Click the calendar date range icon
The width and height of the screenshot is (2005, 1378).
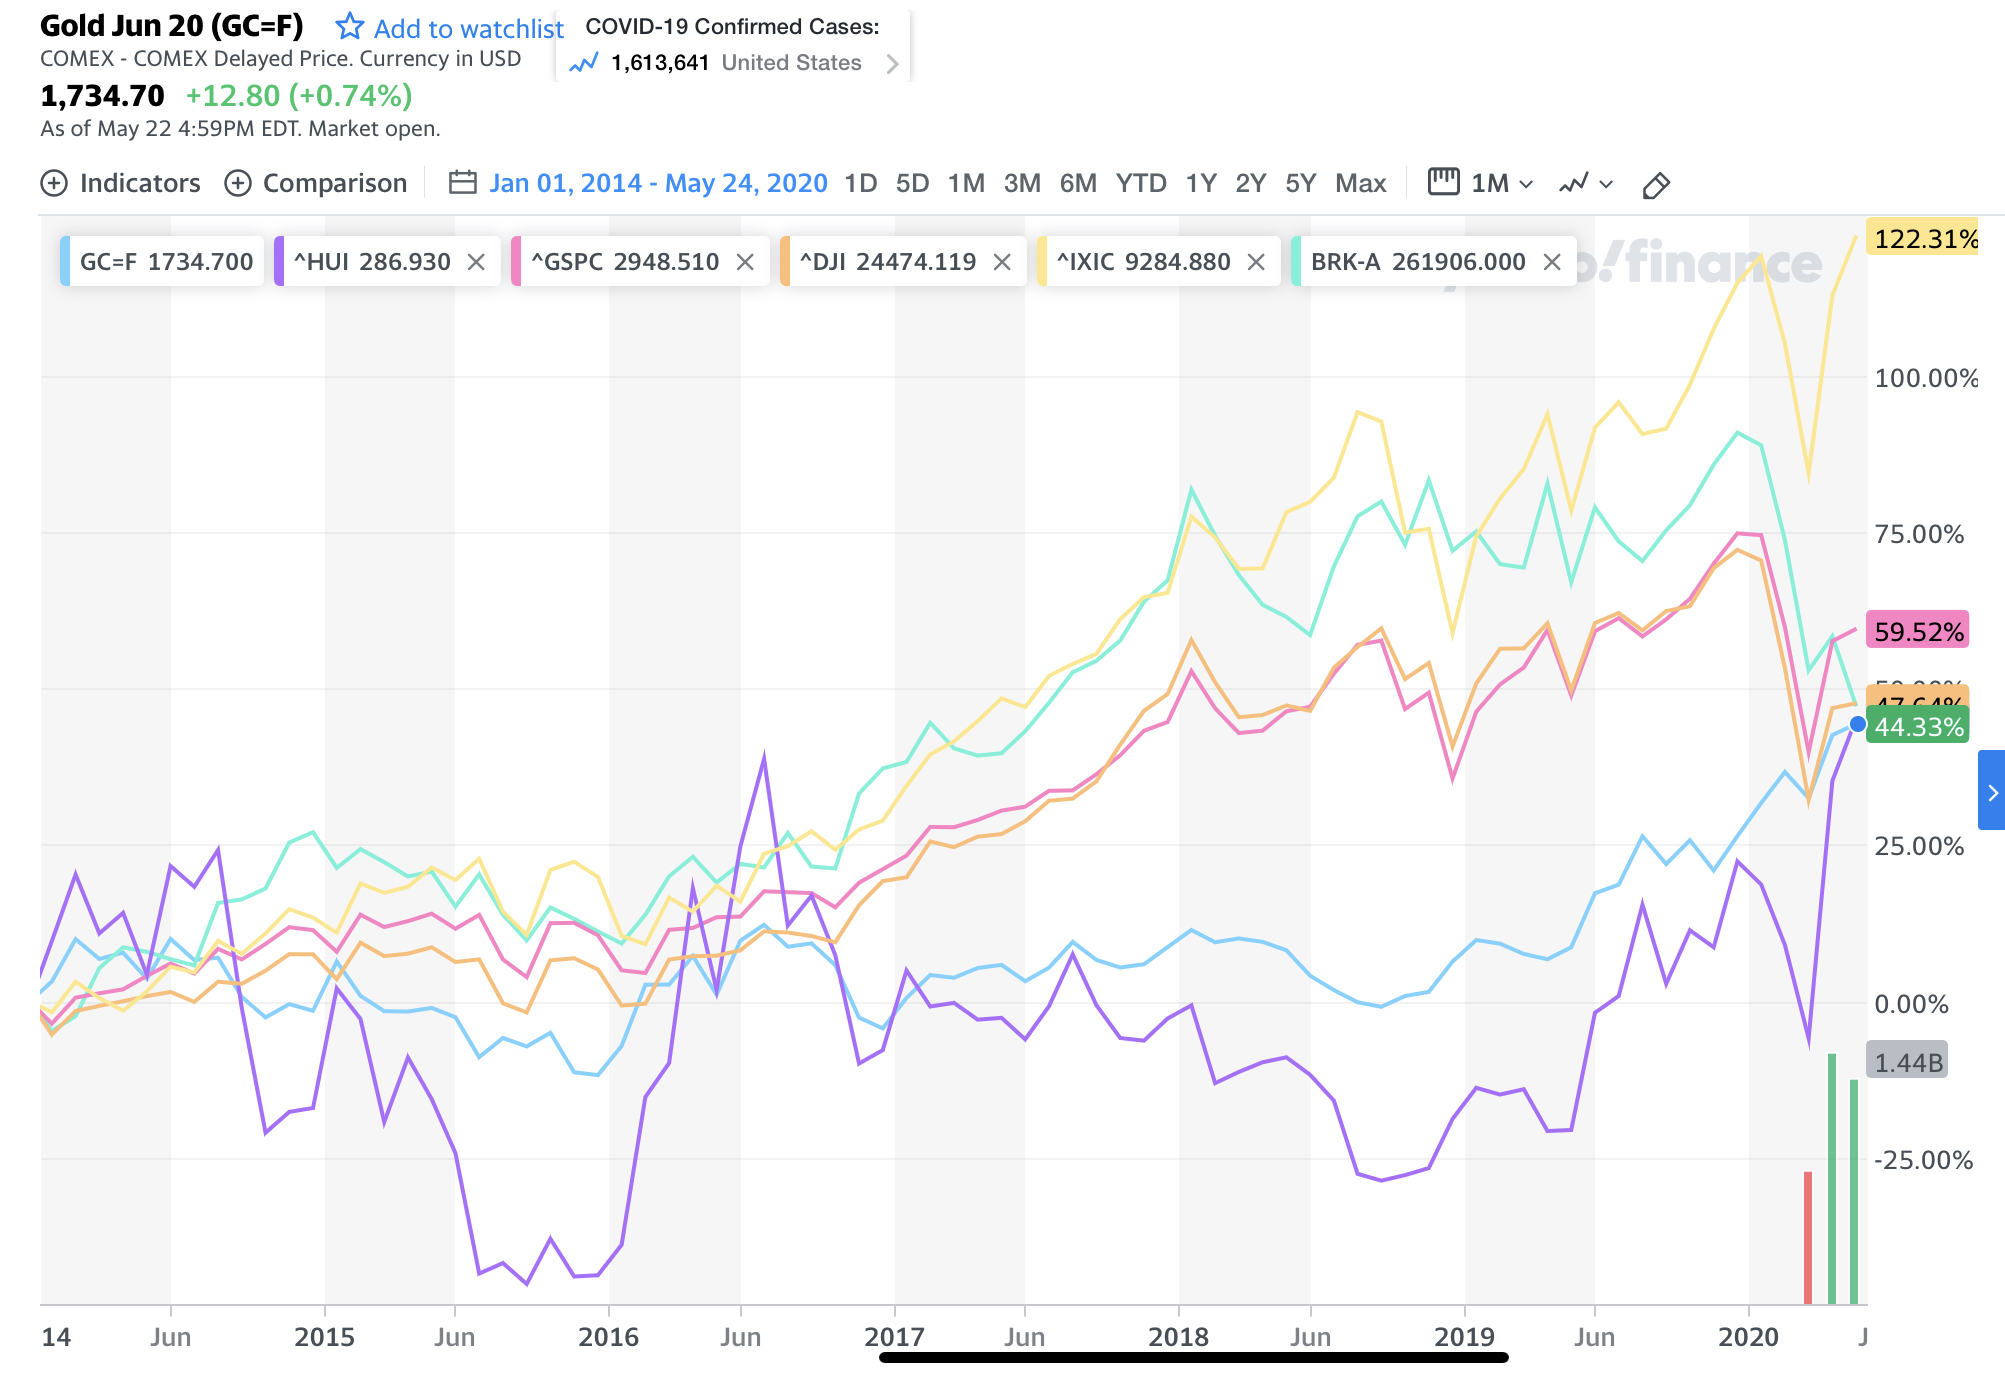pos(462,183)
